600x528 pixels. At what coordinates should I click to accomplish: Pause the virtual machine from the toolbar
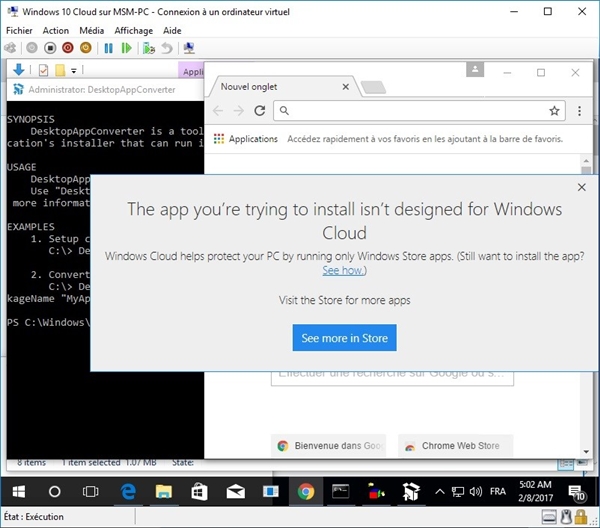point(108,47)
